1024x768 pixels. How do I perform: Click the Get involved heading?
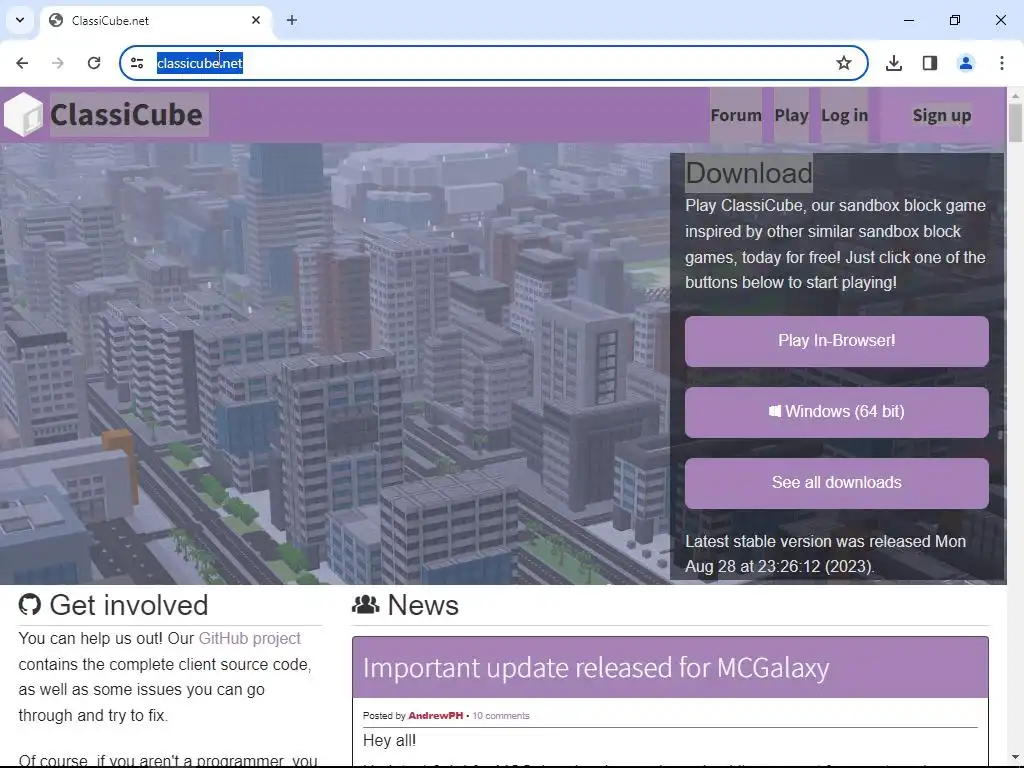129,605
